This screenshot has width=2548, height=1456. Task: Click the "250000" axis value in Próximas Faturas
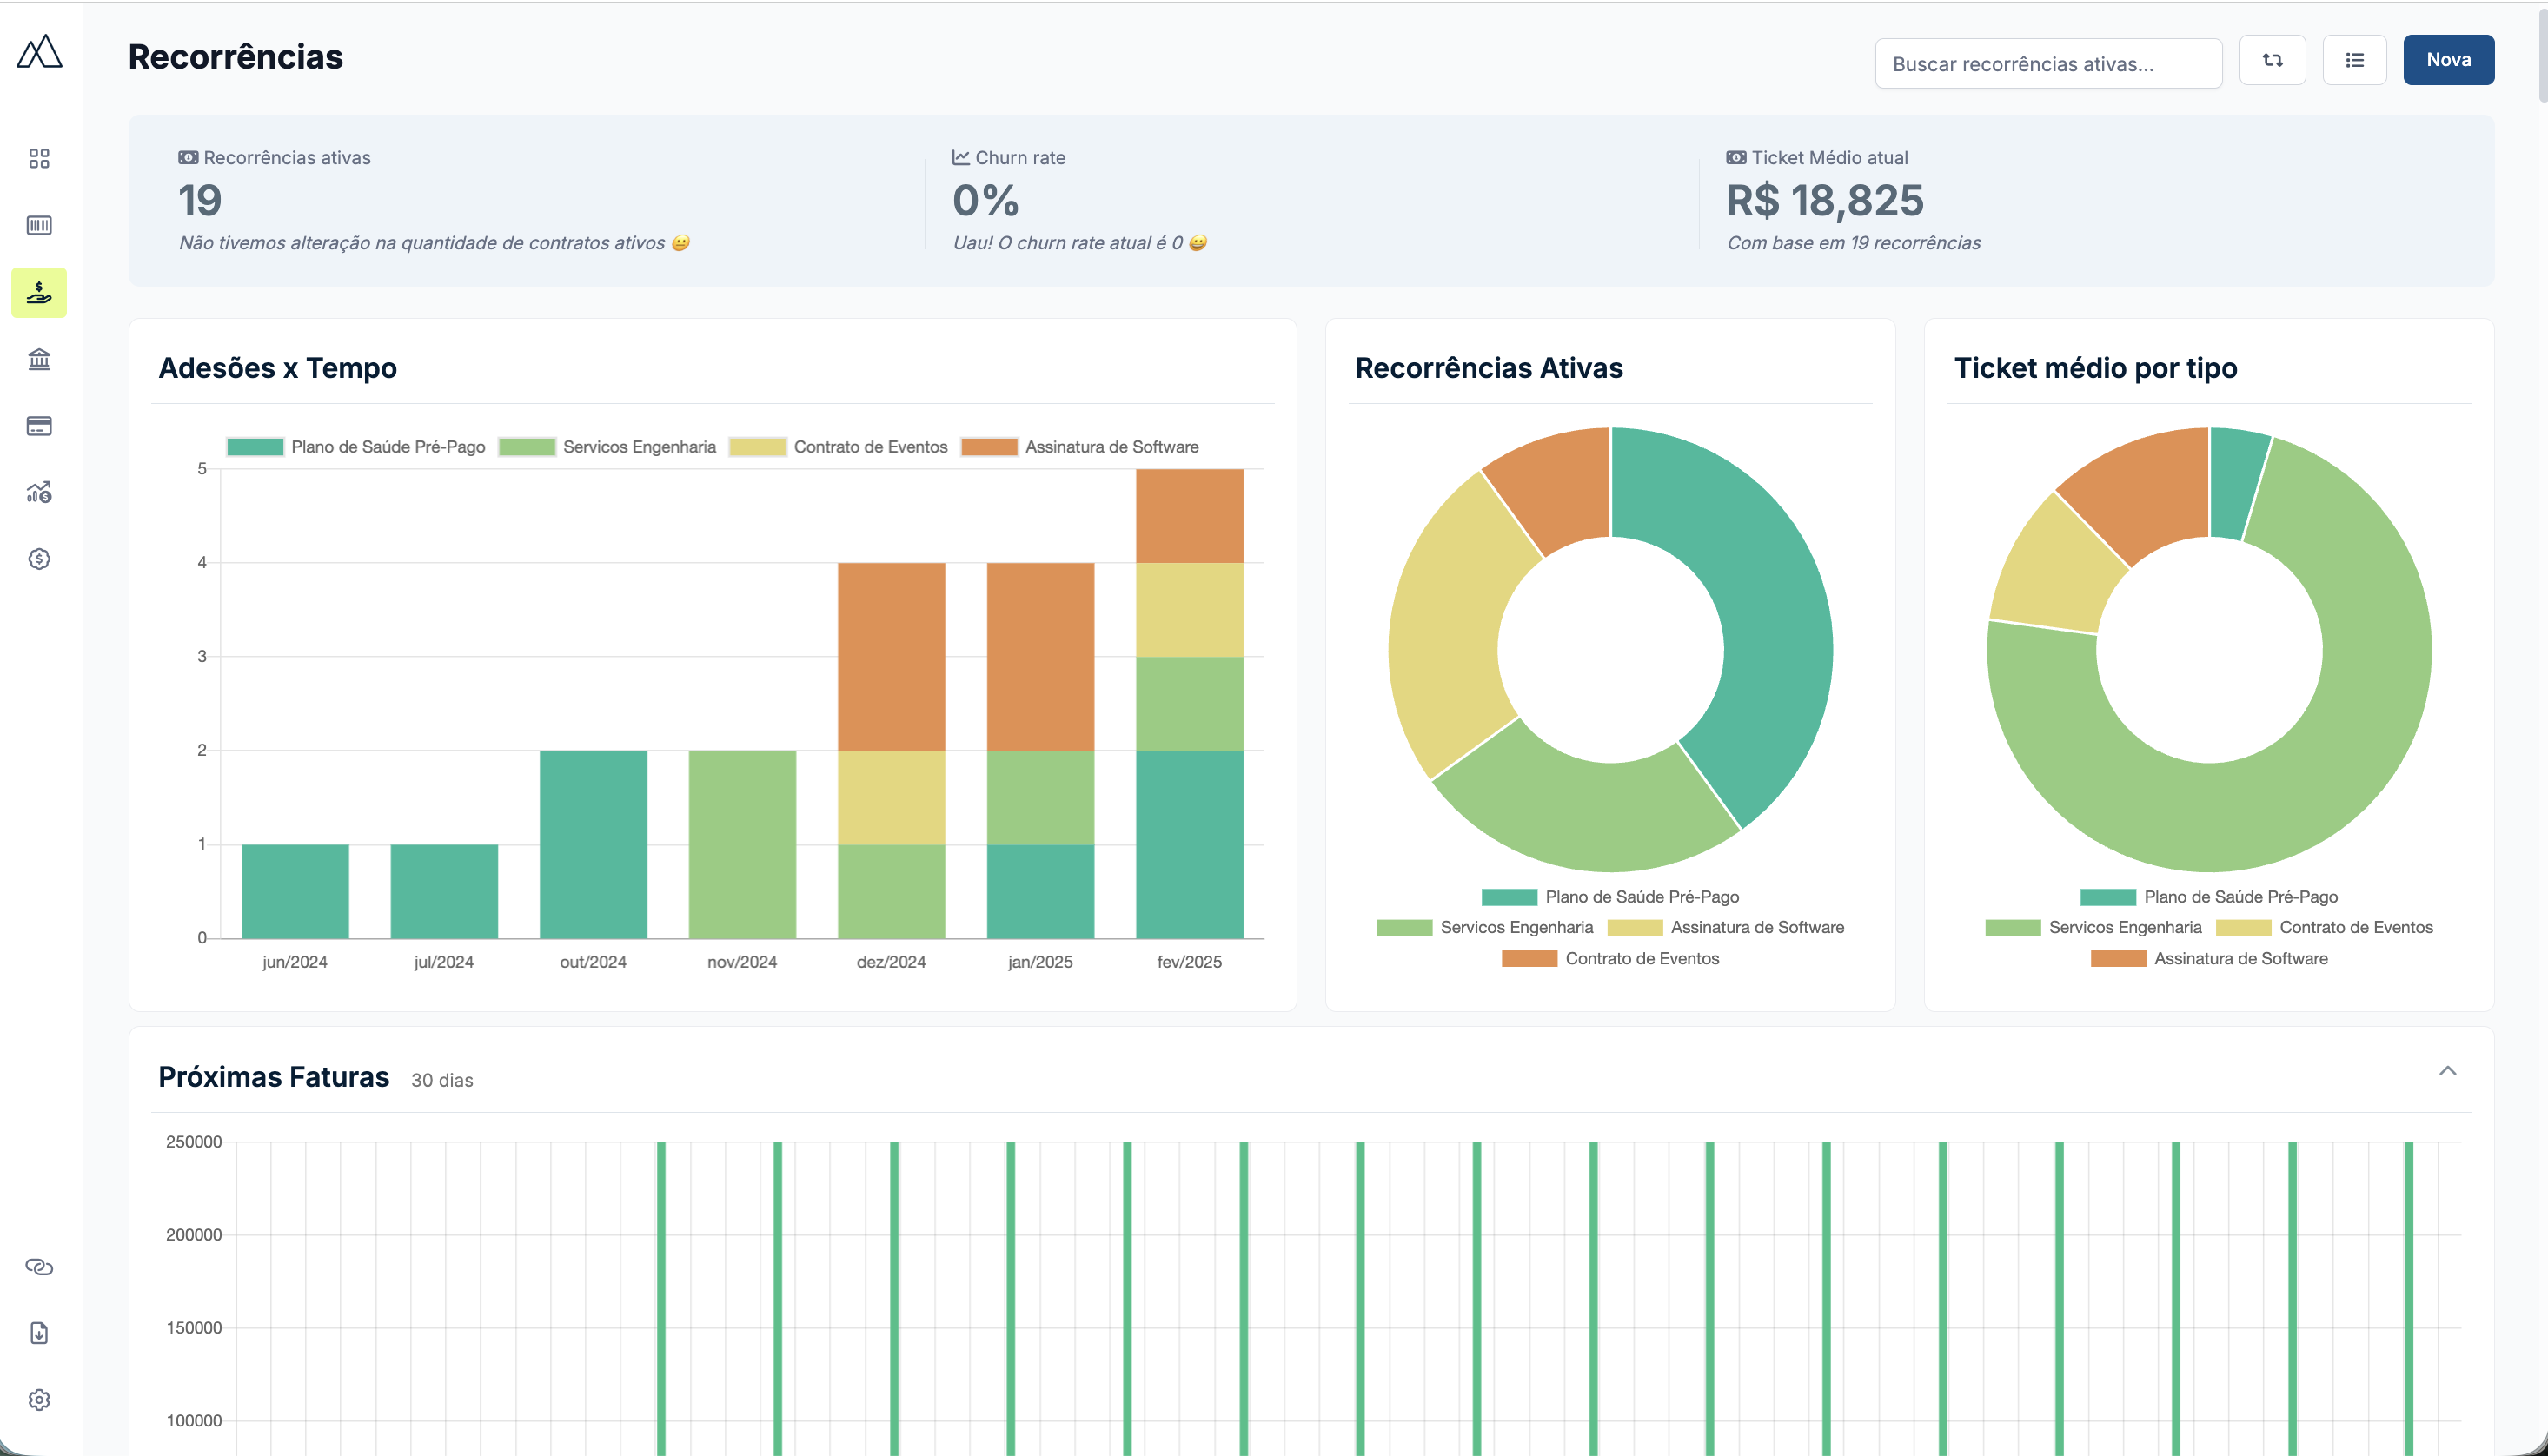[x=194, y=1142]
